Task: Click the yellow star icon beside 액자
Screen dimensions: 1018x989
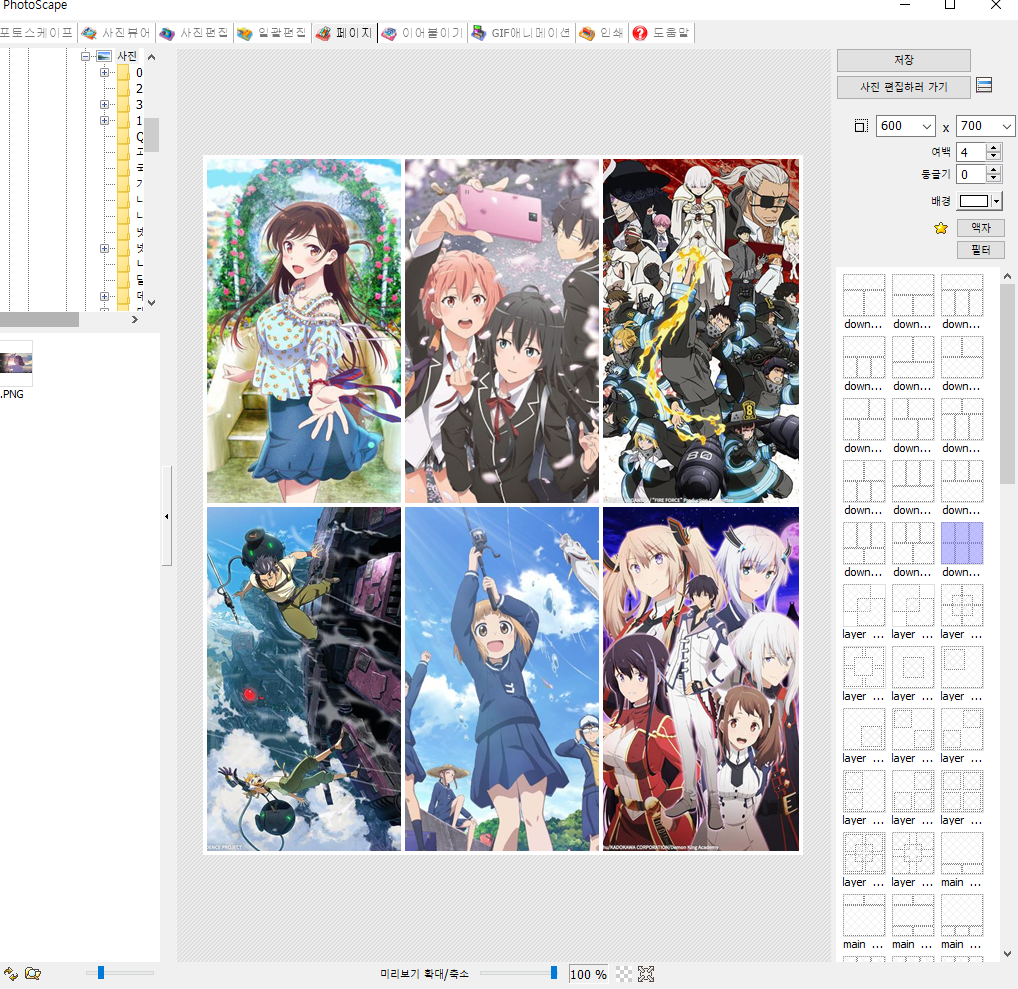Action: (941, 228)
